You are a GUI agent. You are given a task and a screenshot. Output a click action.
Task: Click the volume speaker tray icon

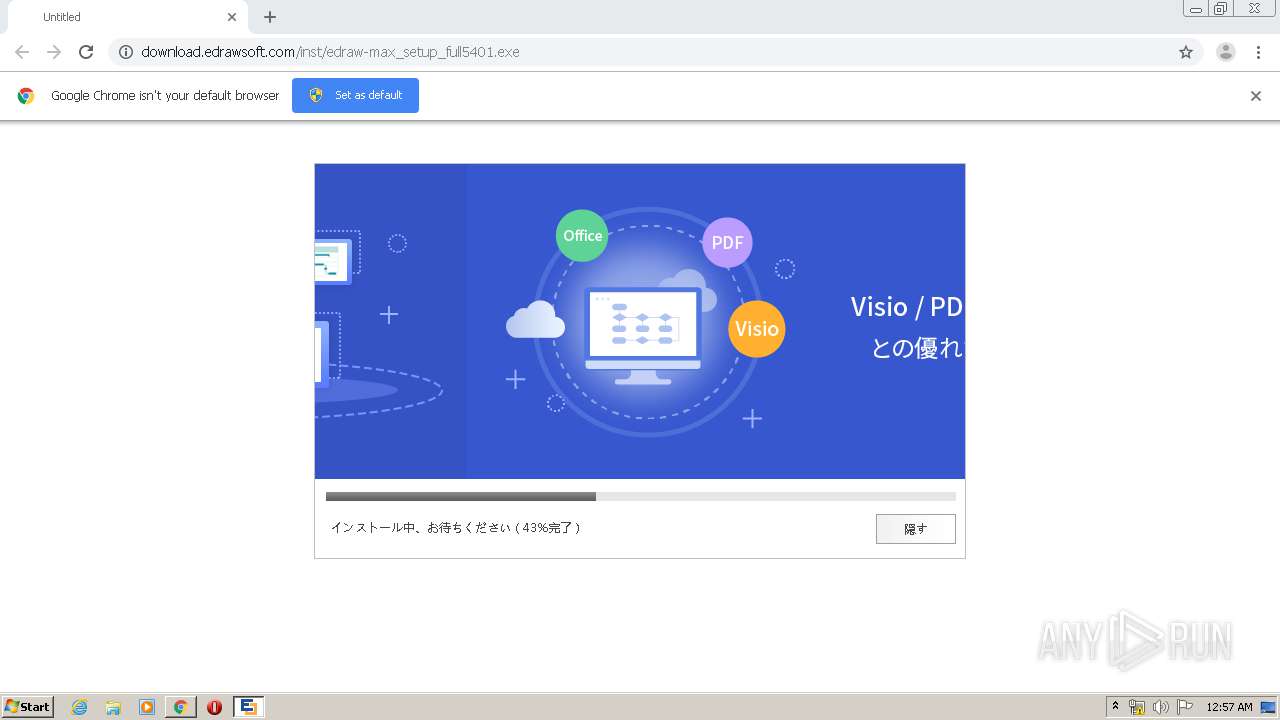coord(1161,707)
